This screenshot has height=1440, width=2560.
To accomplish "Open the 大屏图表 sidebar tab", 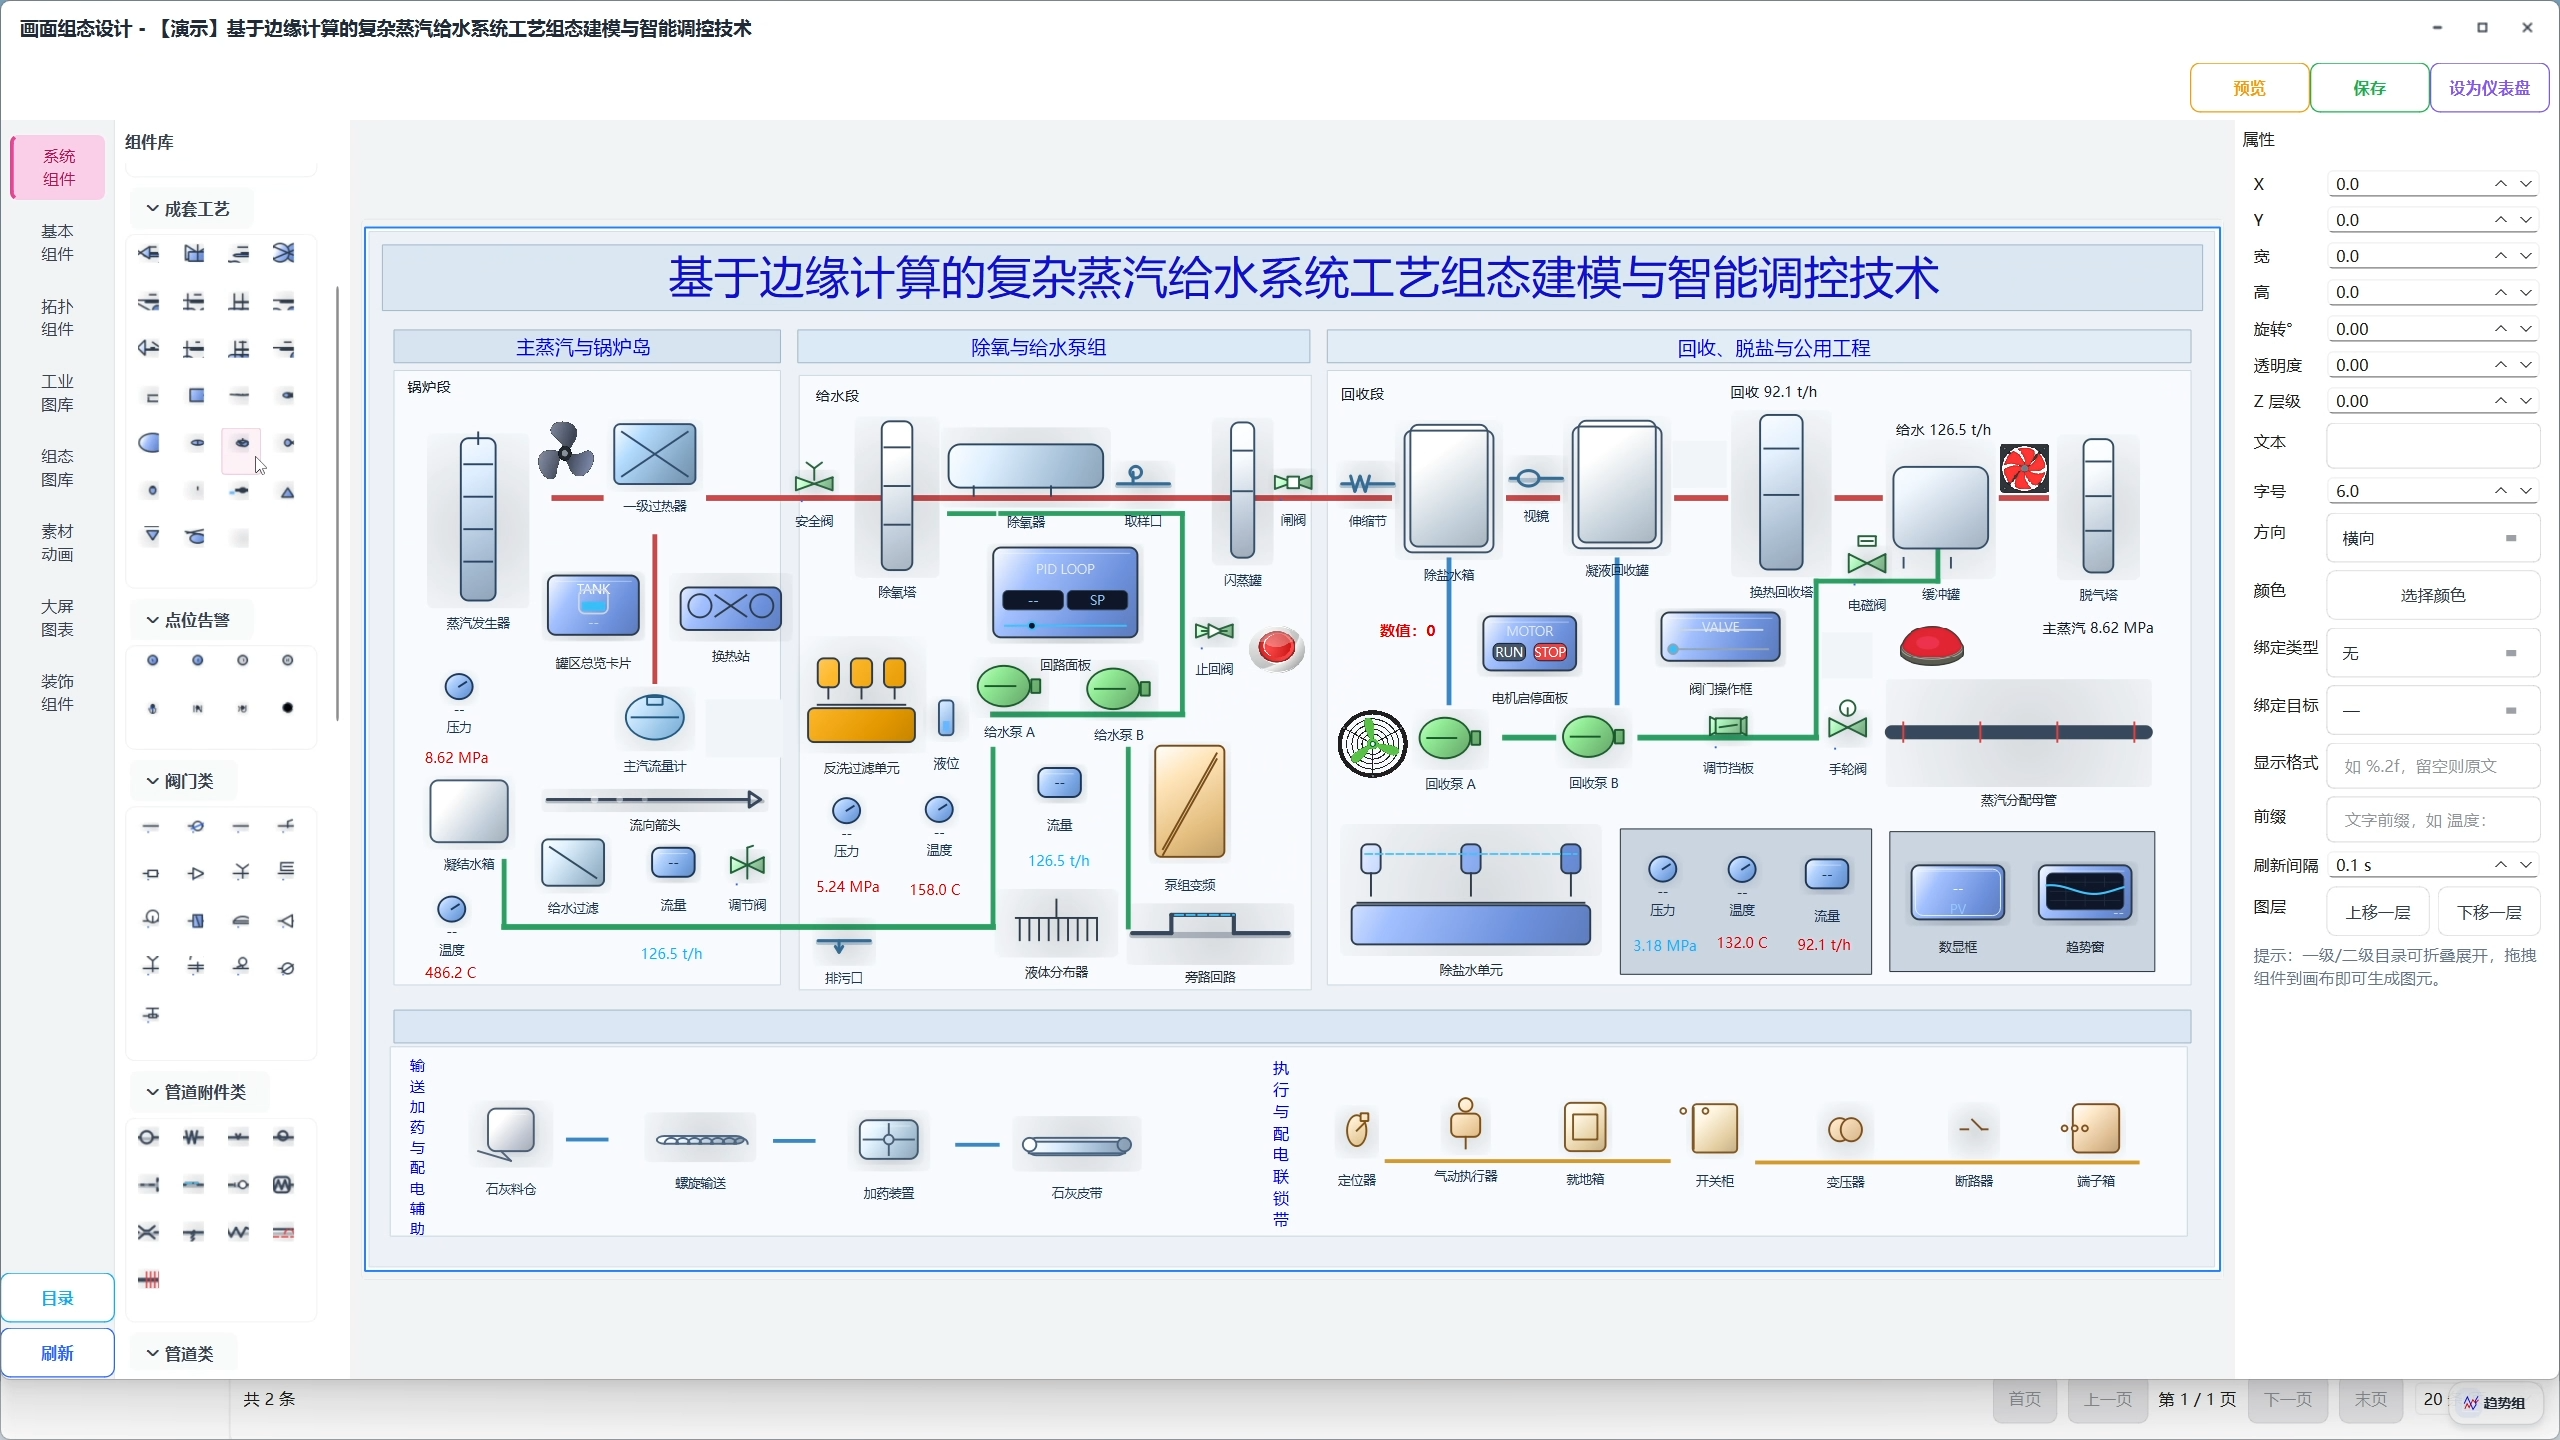I will pos(58,617).
